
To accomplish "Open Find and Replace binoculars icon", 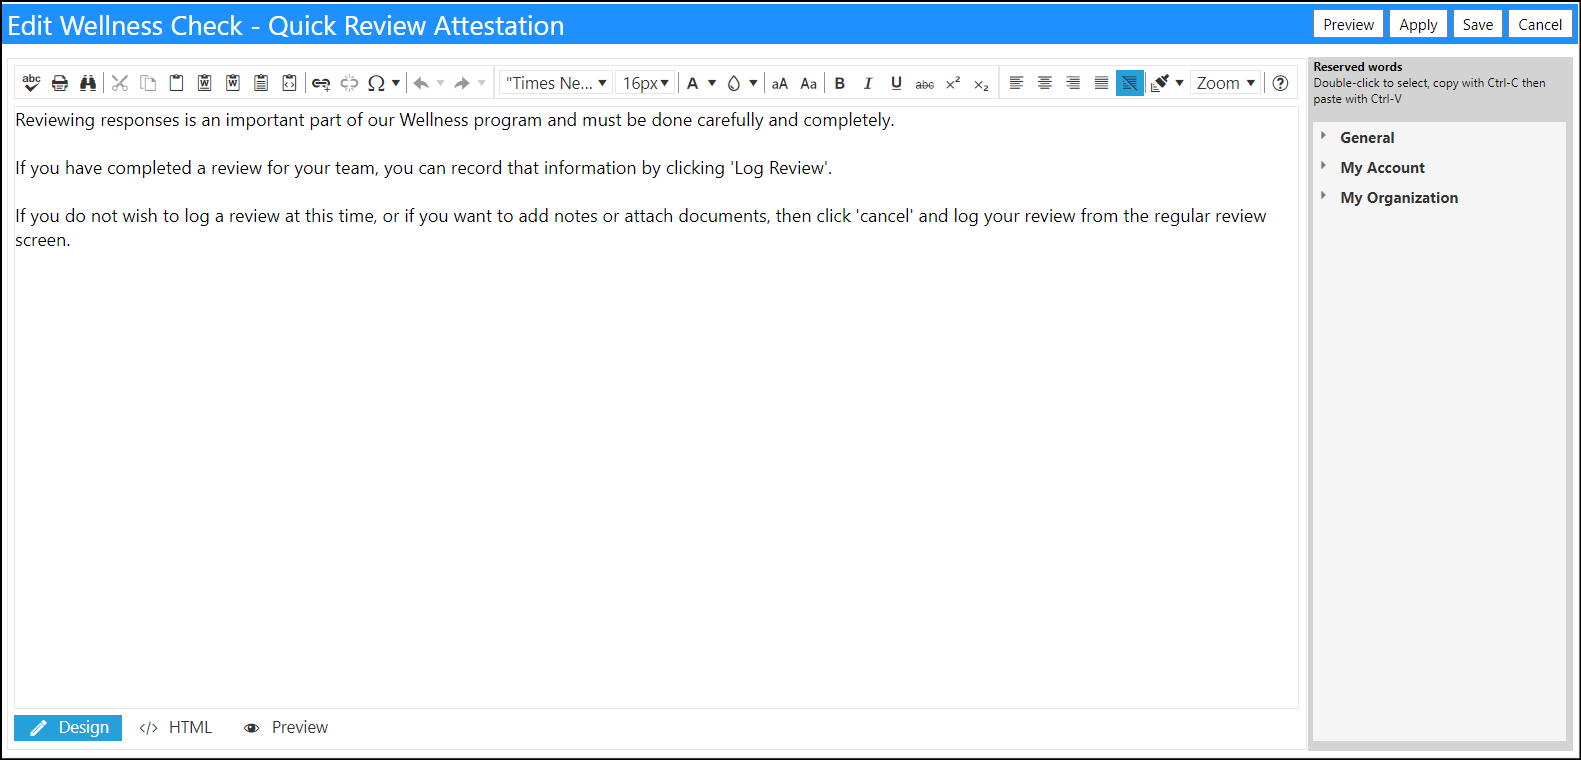I will (88, 83).
